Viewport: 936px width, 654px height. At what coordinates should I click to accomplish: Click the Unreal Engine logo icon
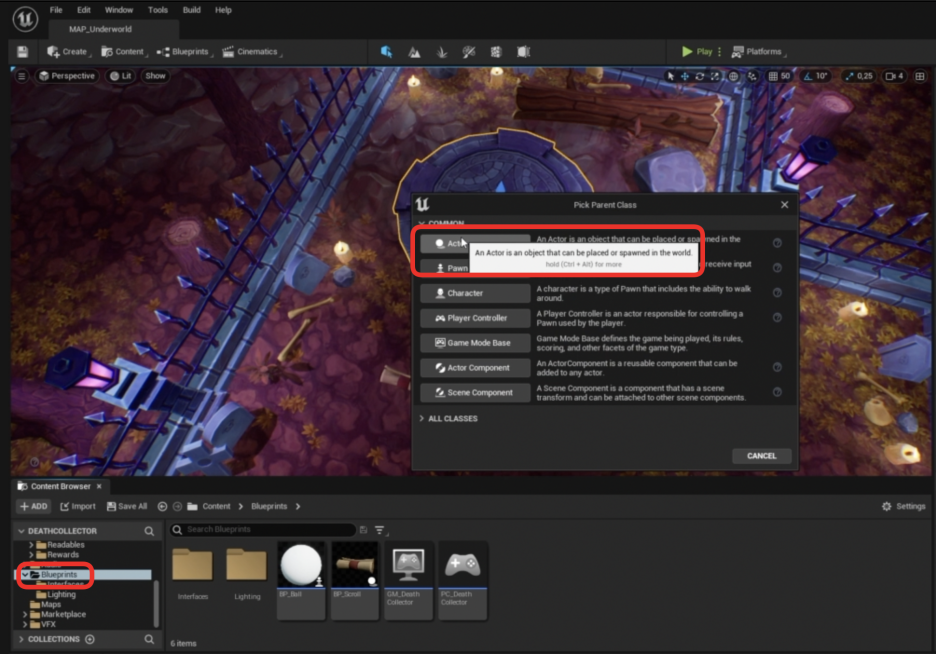click(25, 19)
